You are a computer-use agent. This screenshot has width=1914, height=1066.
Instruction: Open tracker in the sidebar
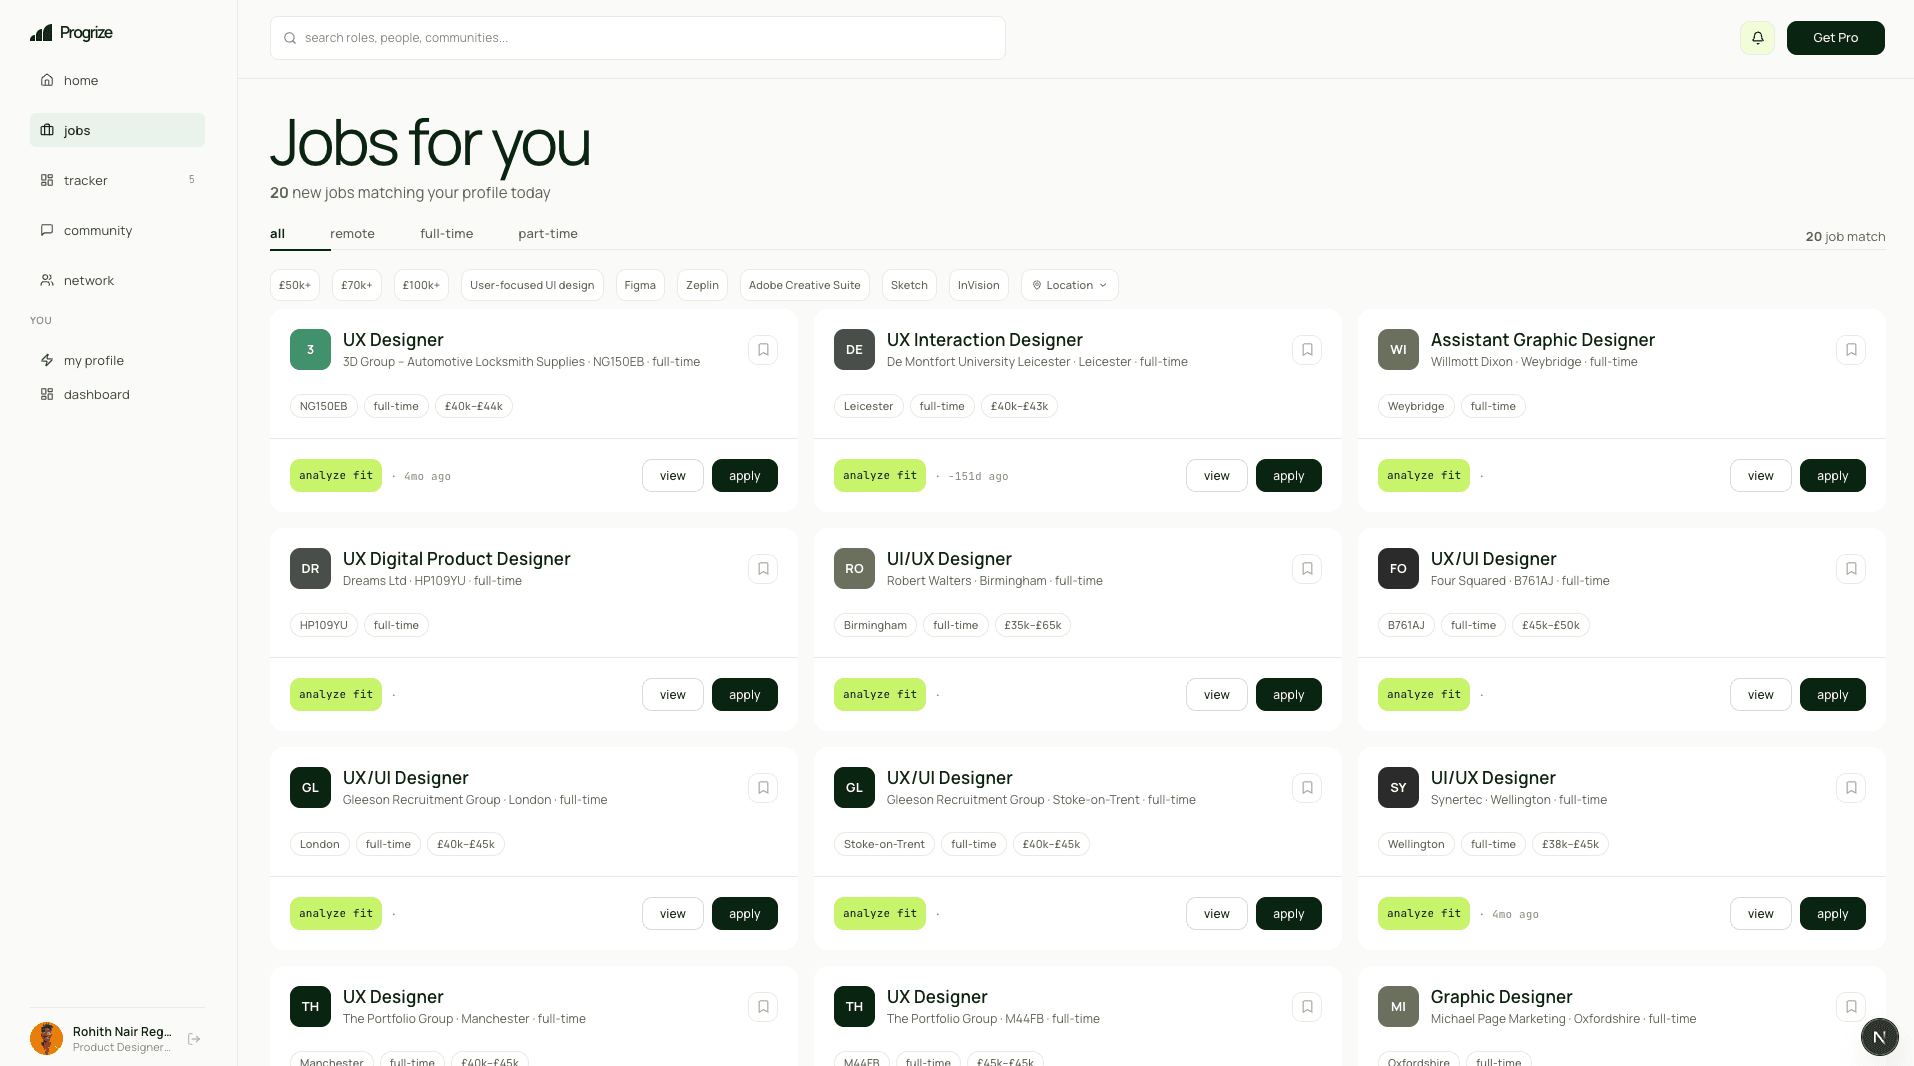117,180
